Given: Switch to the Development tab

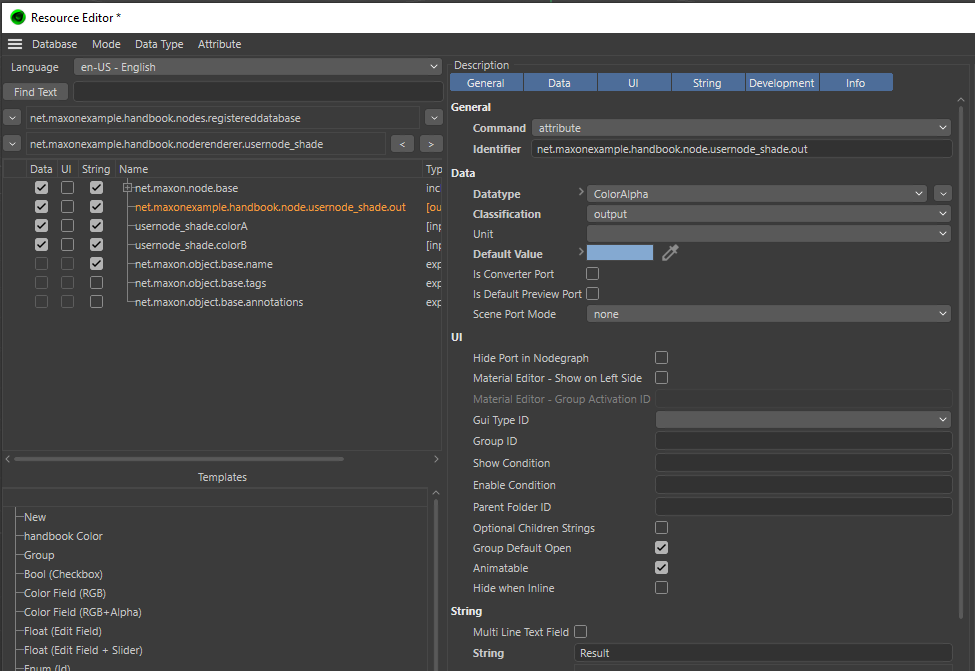Looking at the screenshot, I should coord(781,83).
